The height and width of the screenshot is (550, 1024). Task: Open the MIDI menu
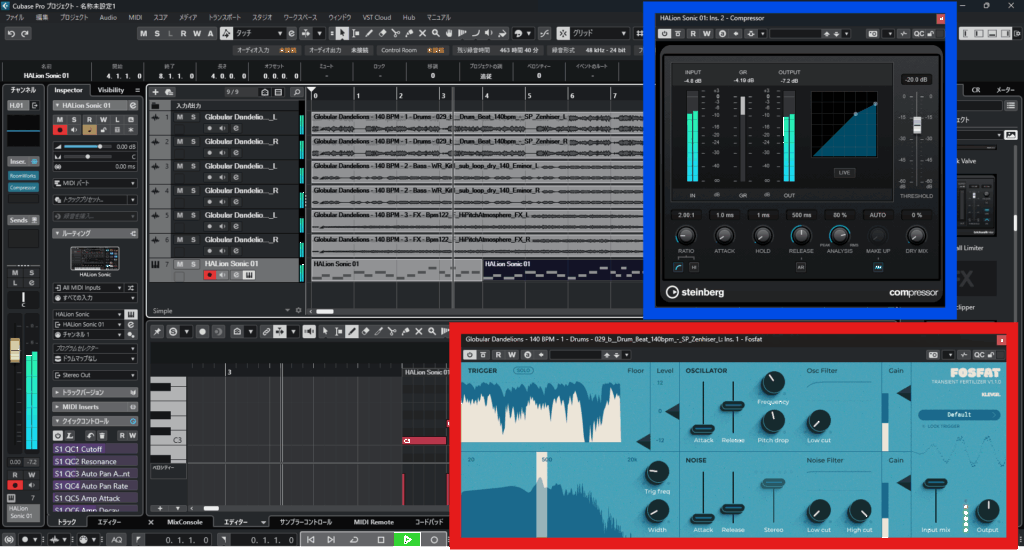click(x=135, y=18)
